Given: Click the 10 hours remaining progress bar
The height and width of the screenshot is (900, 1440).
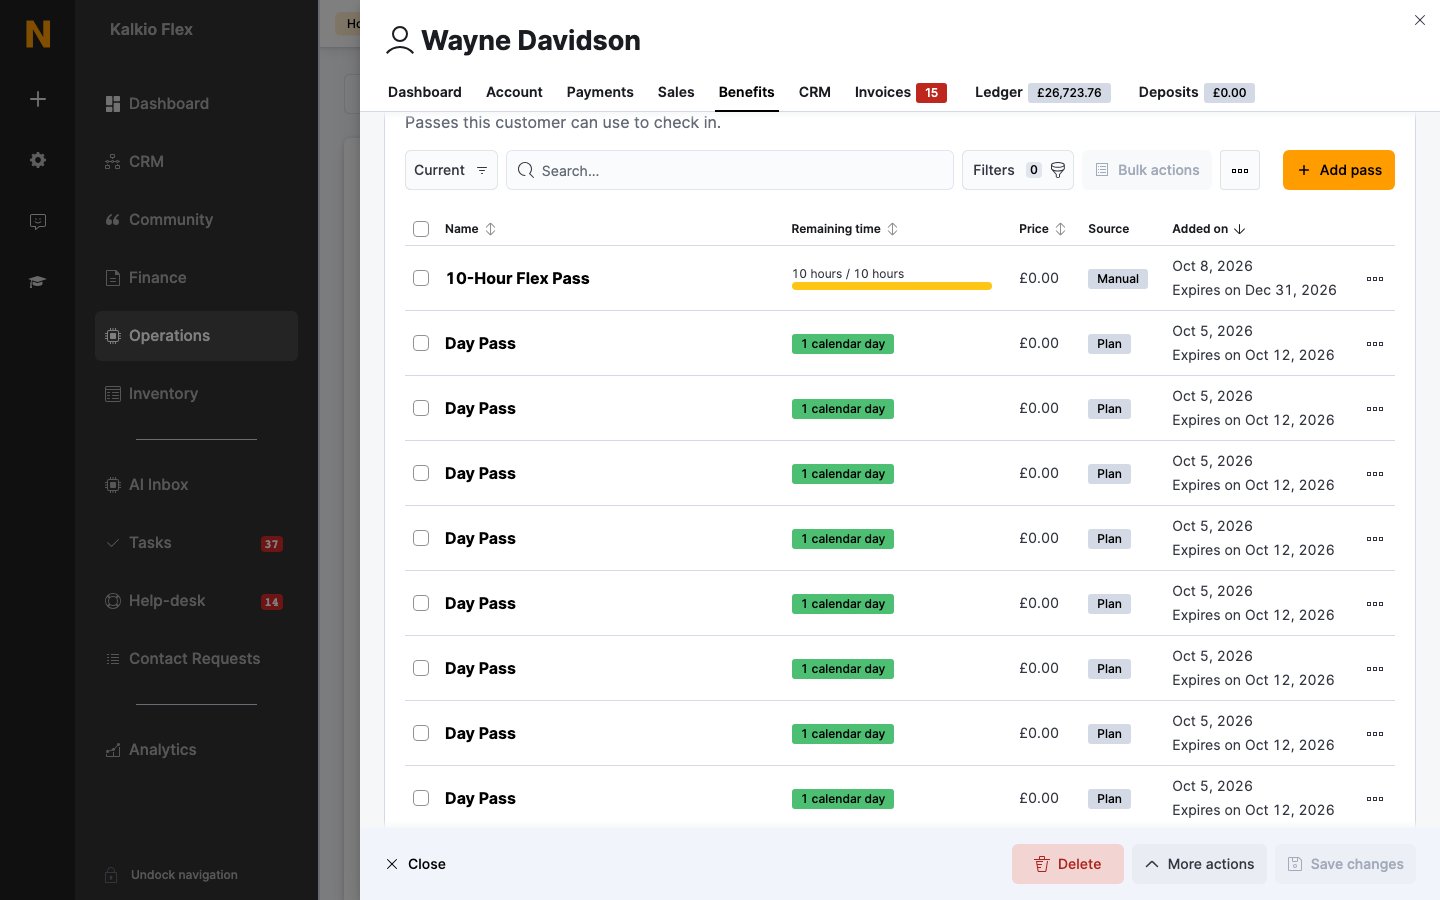Looking at the screenshot, I should [892, 286].
